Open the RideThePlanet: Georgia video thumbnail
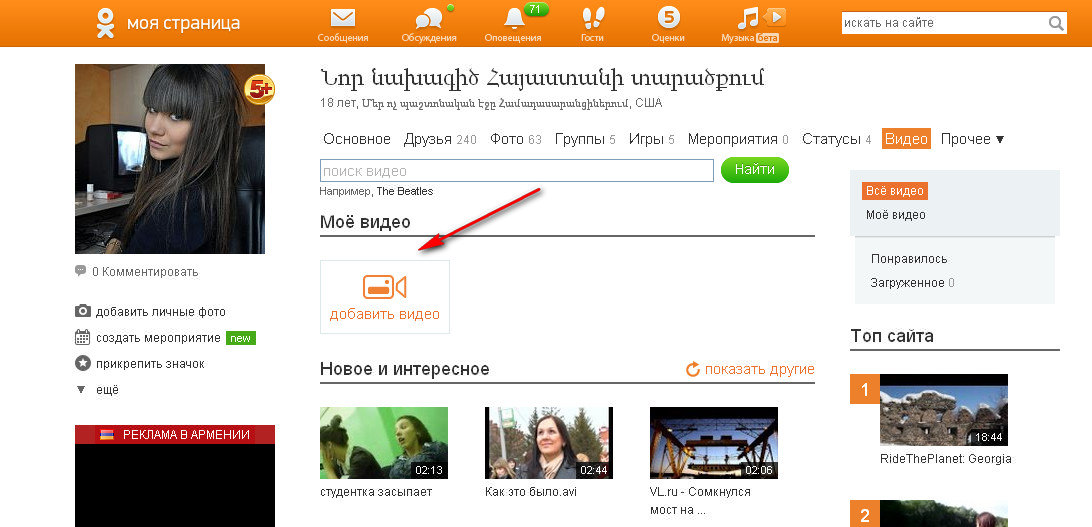 [x=944, y=410]
